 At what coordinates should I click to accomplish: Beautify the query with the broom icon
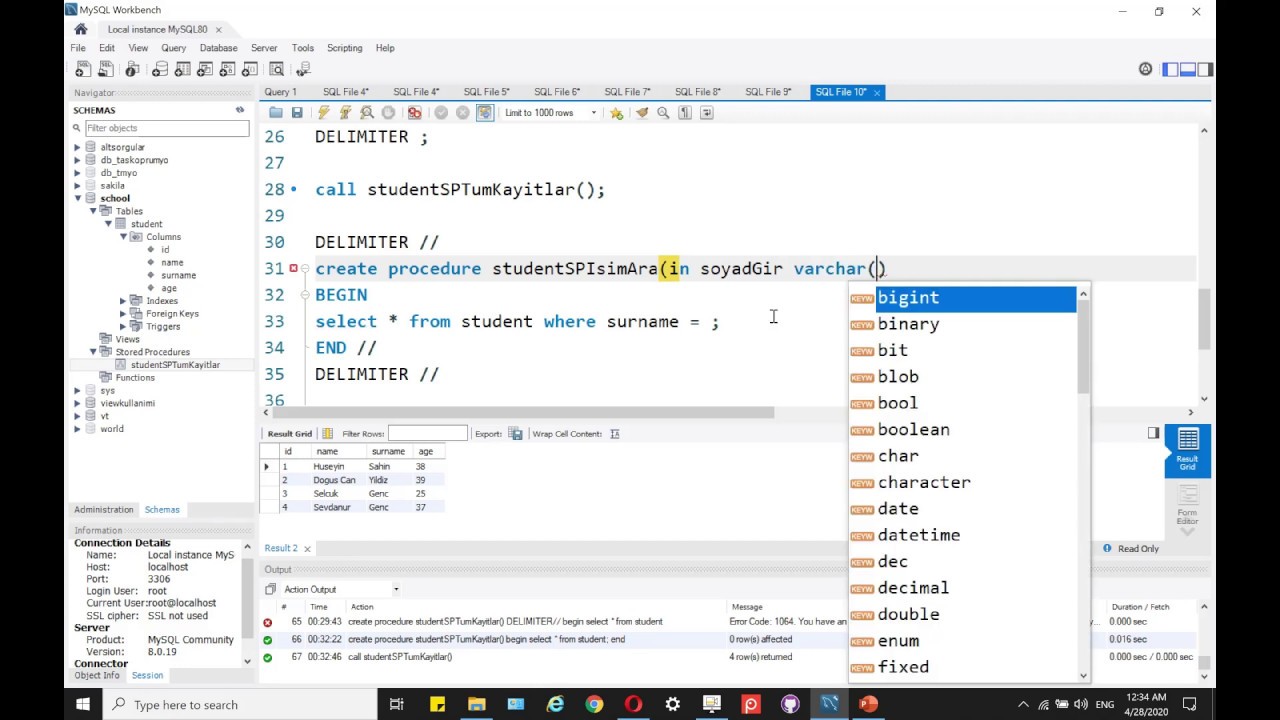click(x=642, y=113)
